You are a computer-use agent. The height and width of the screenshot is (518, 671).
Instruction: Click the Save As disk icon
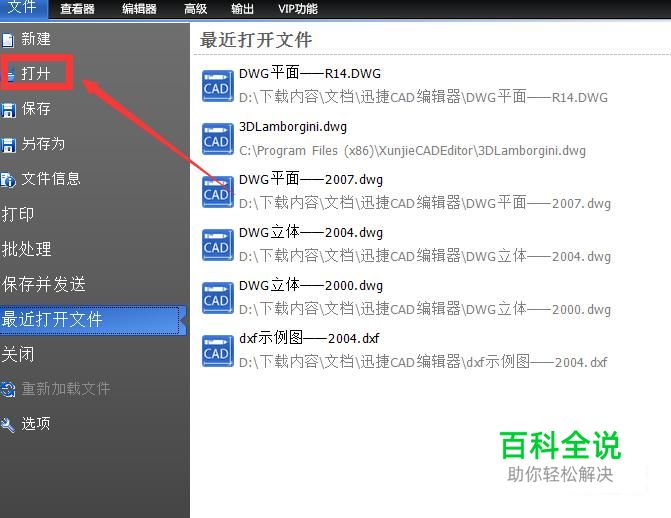point(8,145)
